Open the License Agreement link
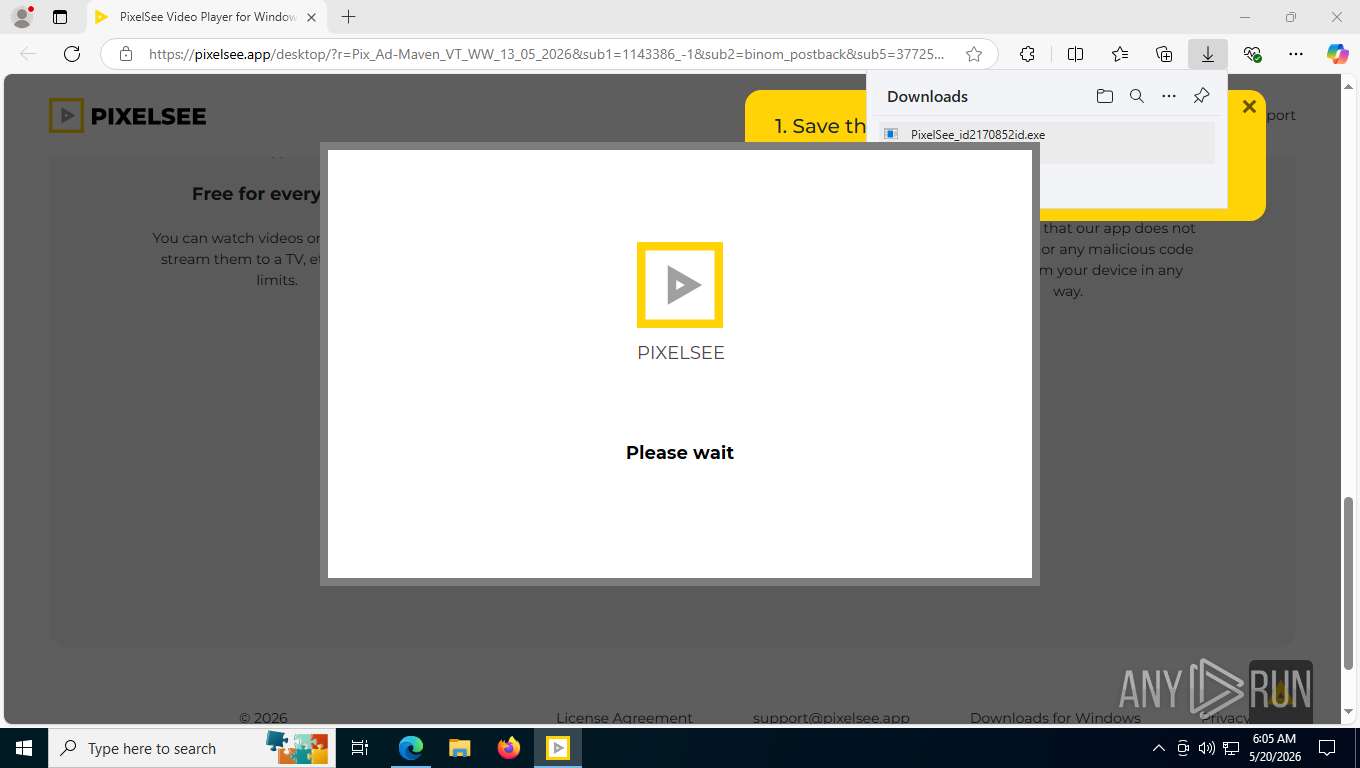Screen dimensions: 1360x768 [x=624, y=717]
